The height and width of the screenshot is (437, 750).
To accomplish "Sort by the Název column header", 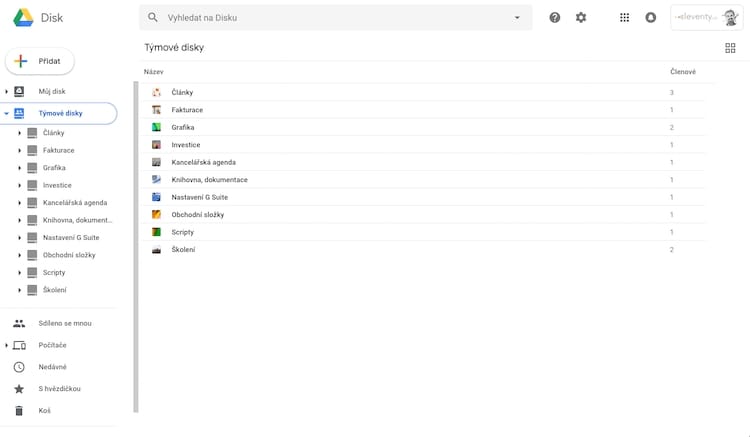I will pos(153,72).
